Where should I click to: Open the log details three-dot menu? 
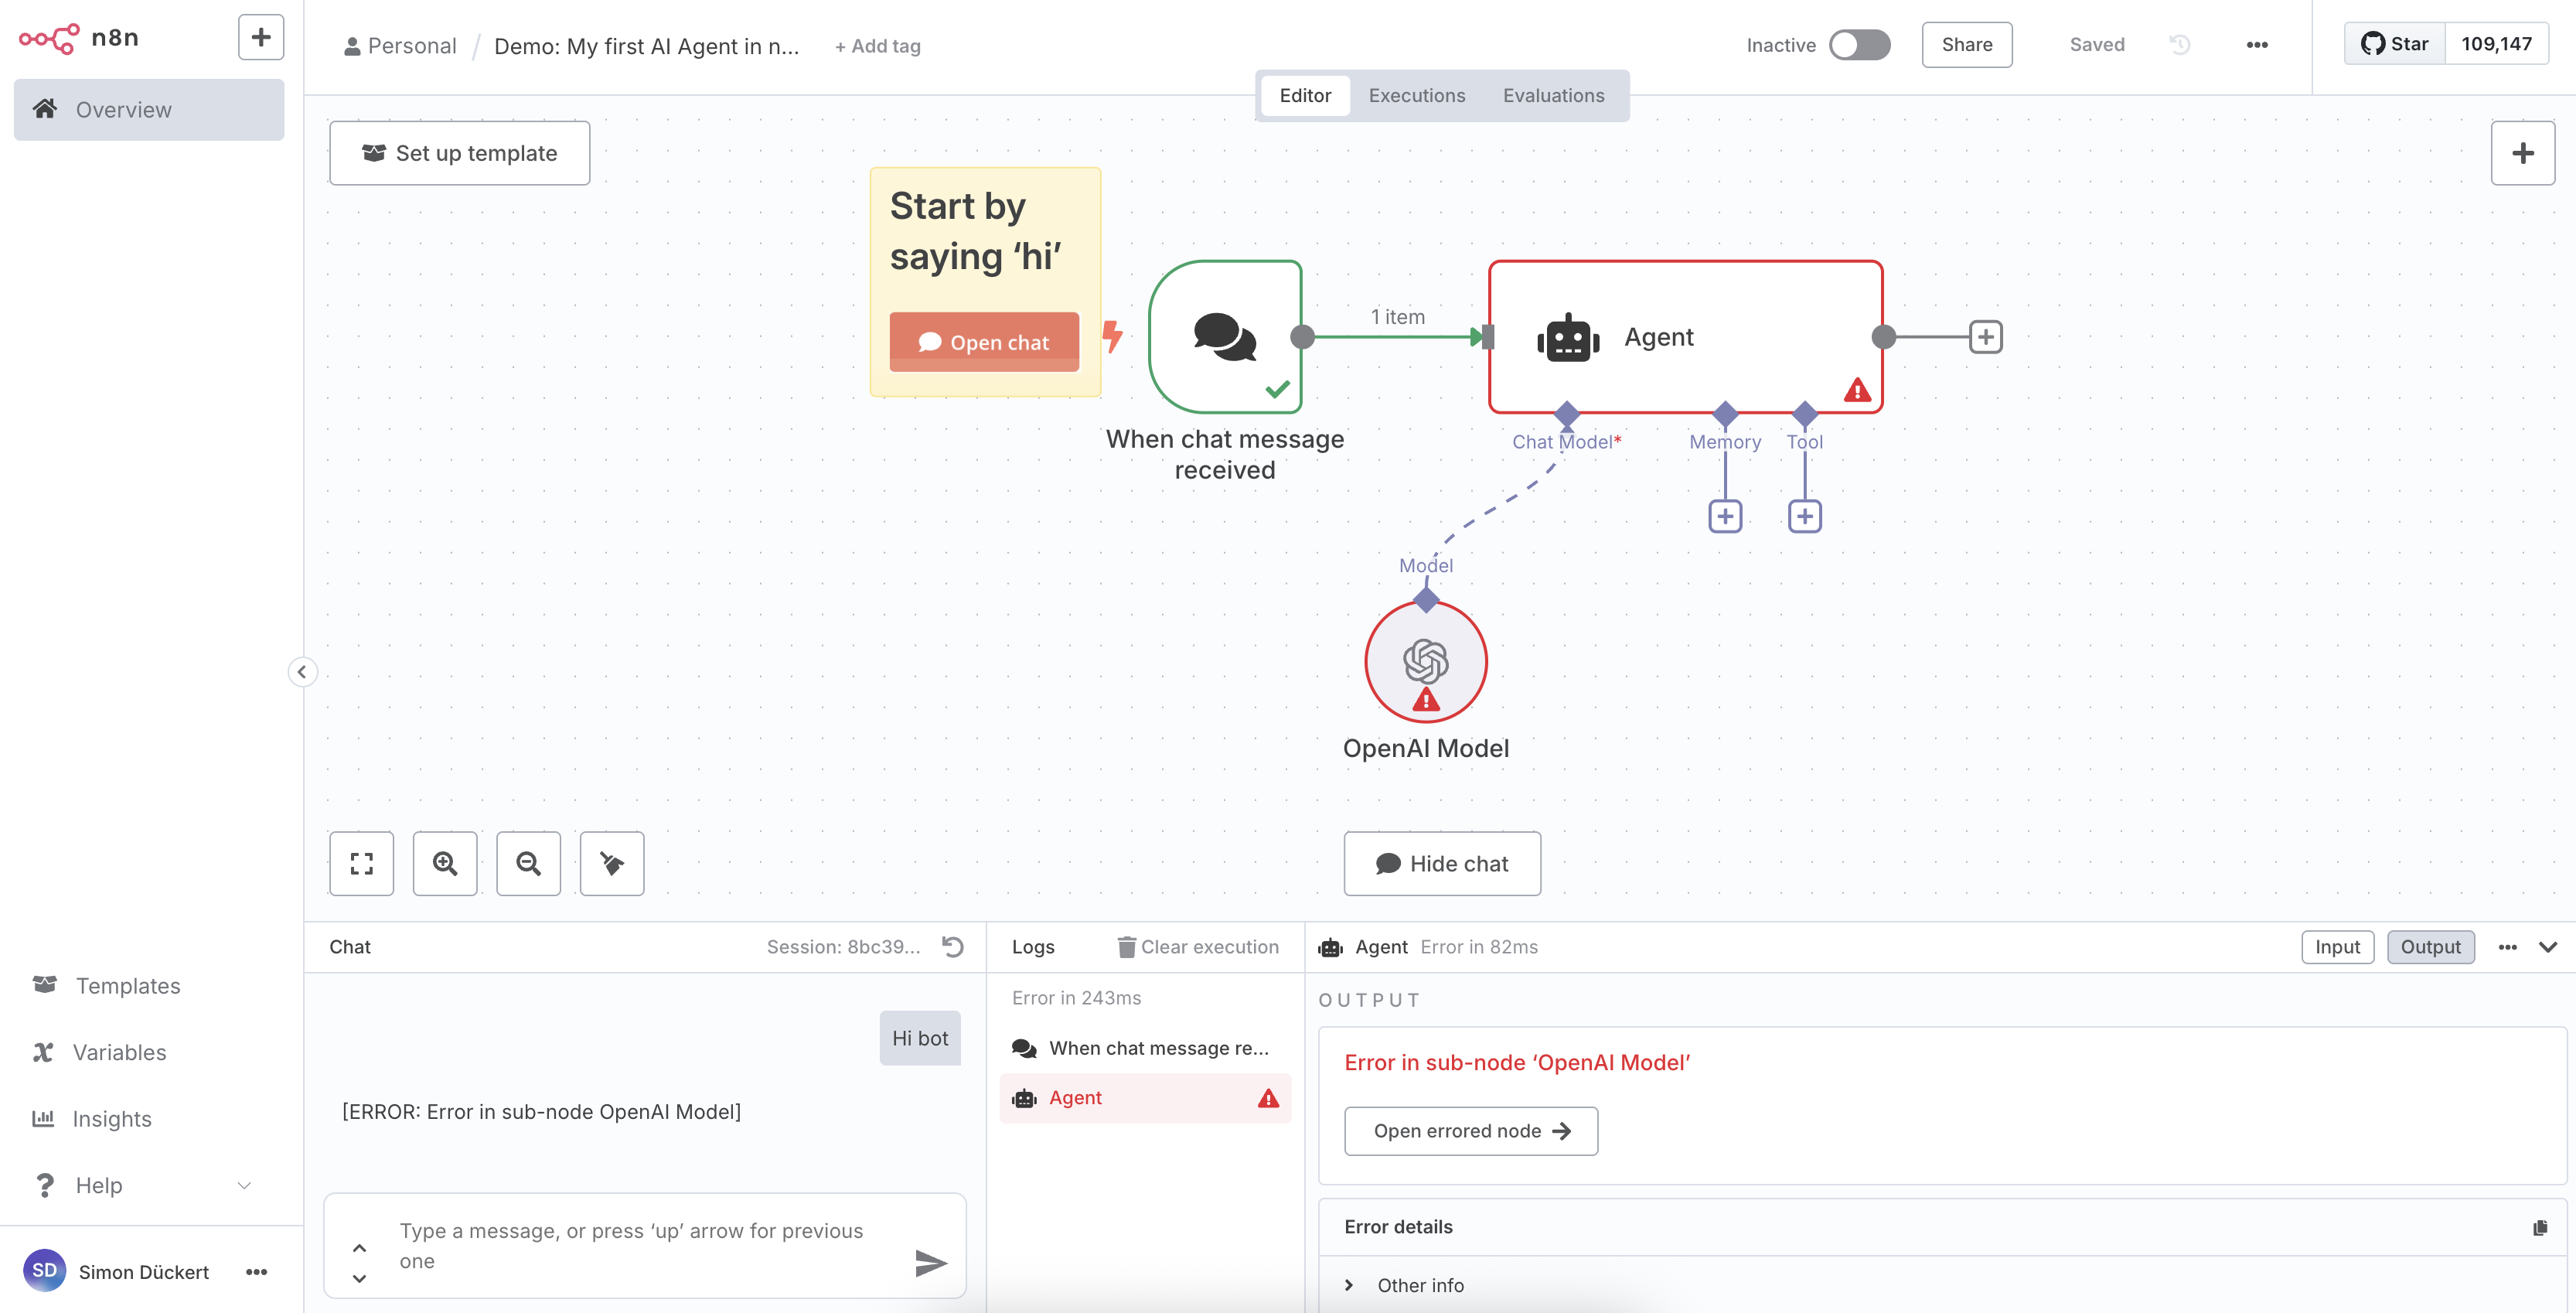(2507, 947)
